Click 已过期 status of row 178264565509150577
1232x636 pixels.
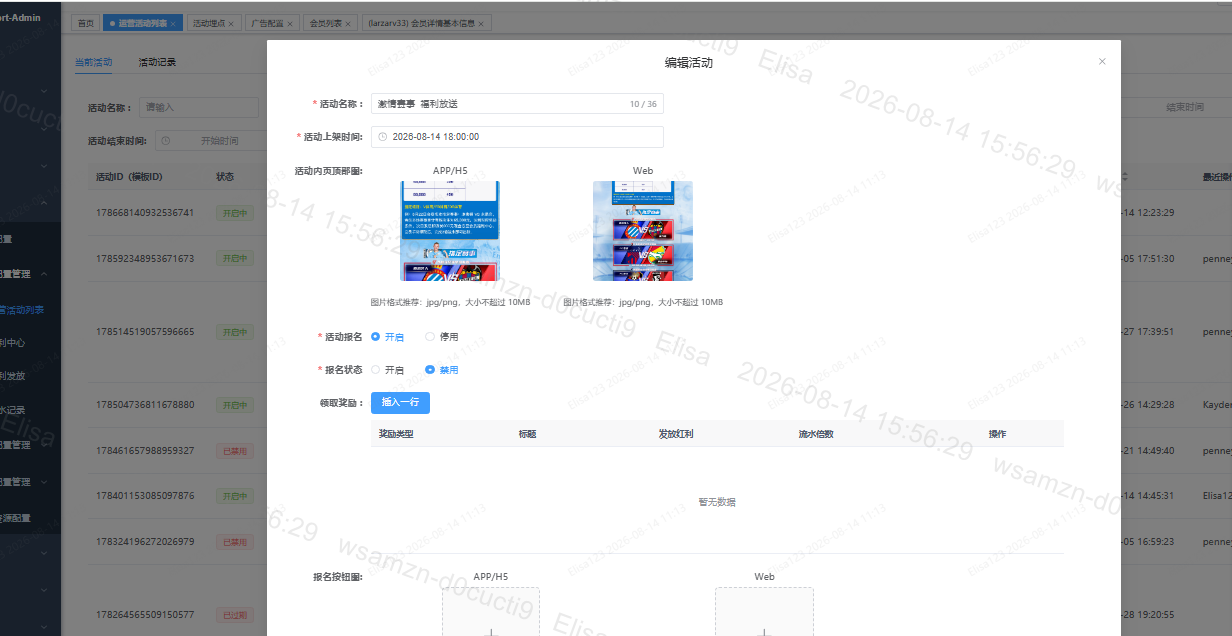point(233,615)
